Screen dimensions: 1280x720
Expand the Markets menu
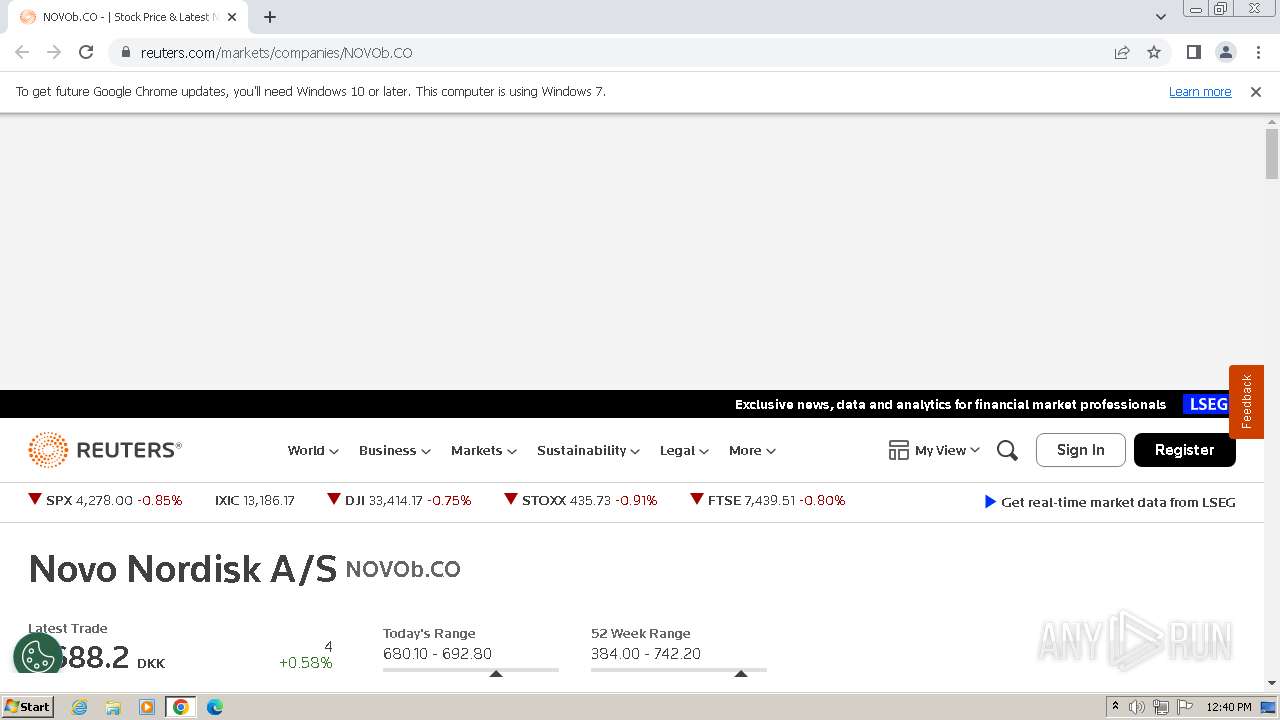[484, 451]
